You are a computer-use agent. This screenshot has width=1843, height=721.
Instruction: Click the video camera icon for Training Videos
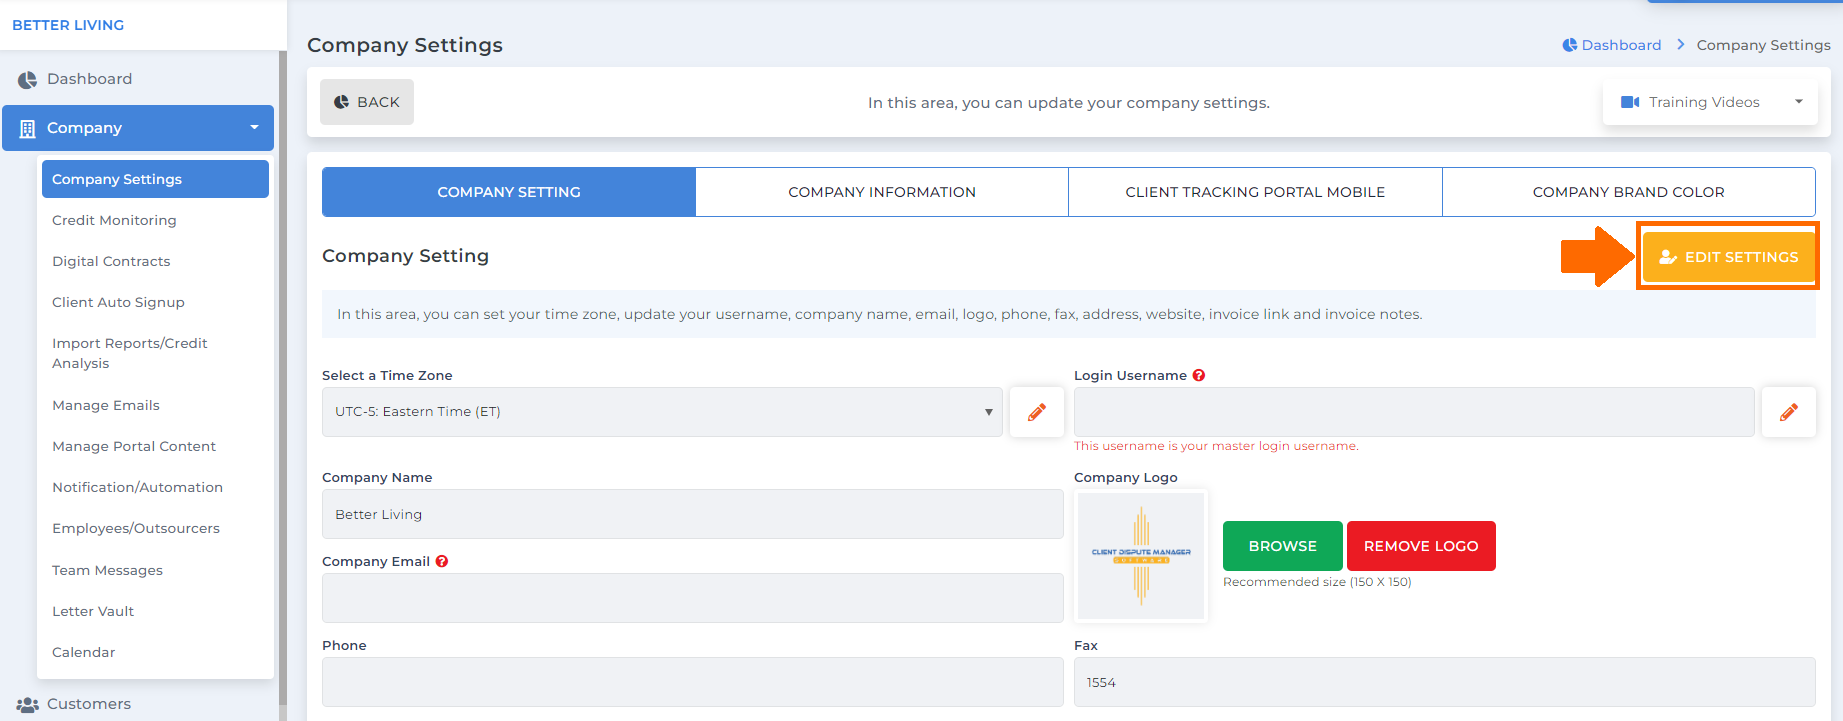1630,102
